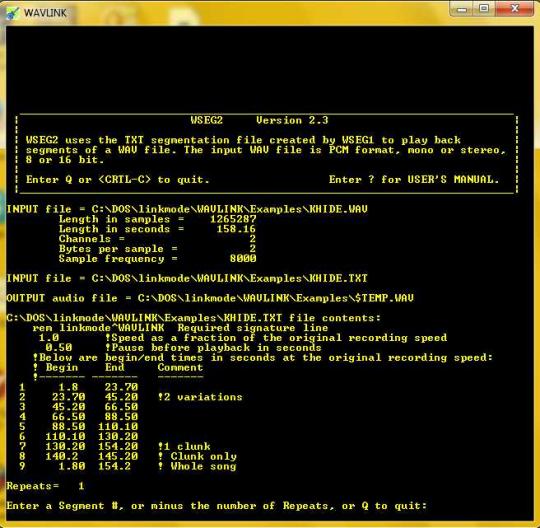Click the 'End' column header
The height and width of the screenshot is (528, 540).
[115, 367]
